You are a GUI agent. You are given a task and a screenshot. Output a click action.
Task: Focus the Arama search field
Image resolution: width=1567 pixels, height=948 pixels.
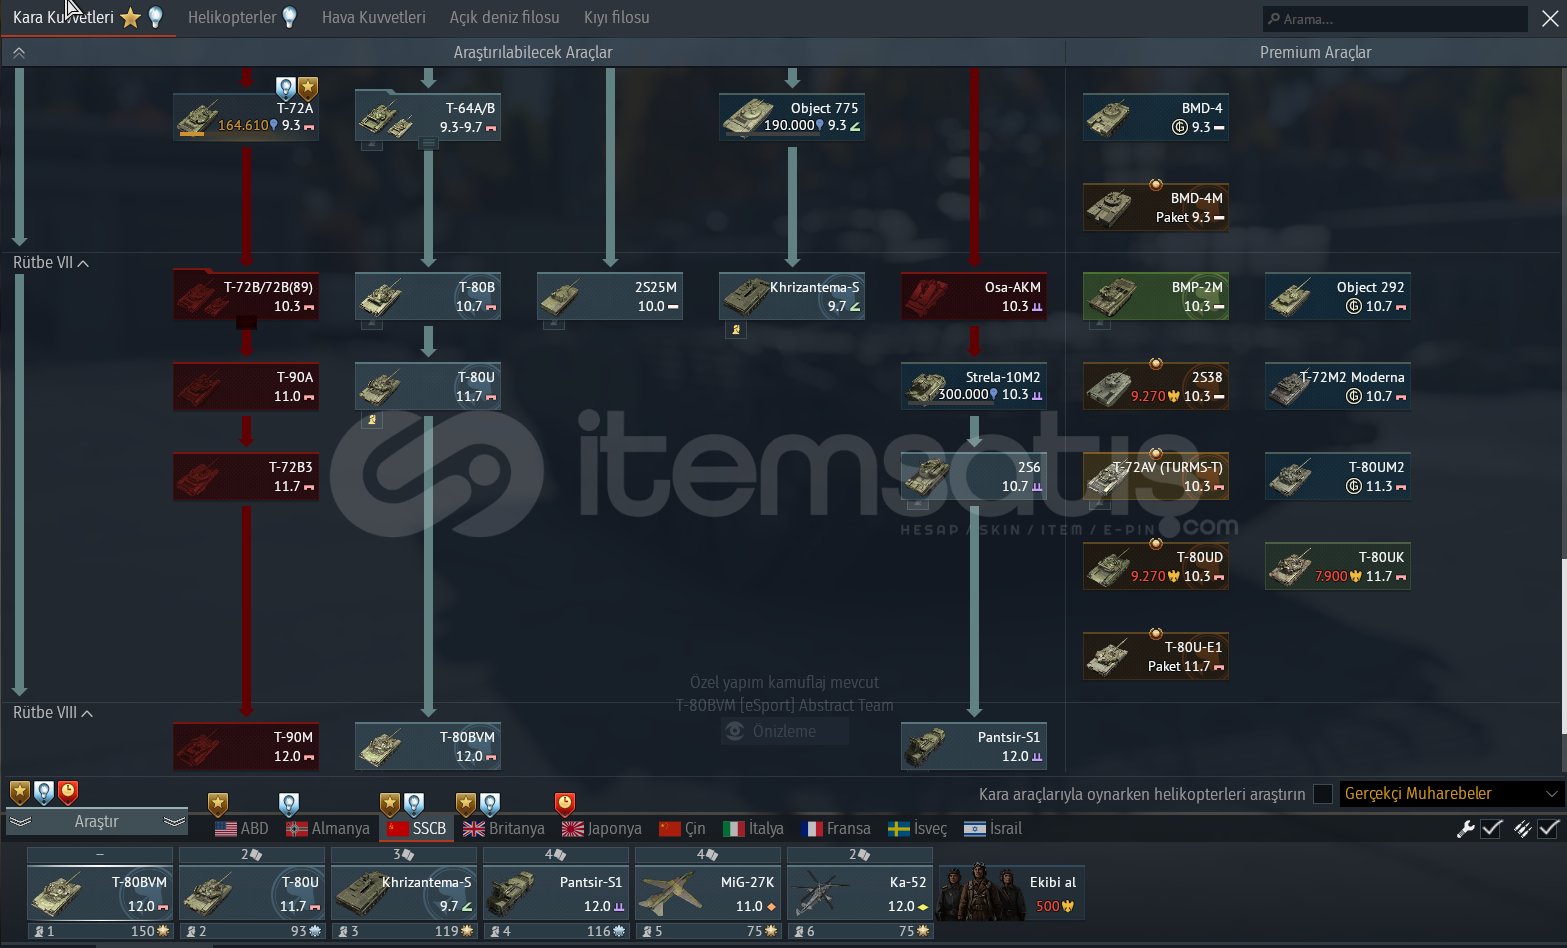pos(1395,18)
